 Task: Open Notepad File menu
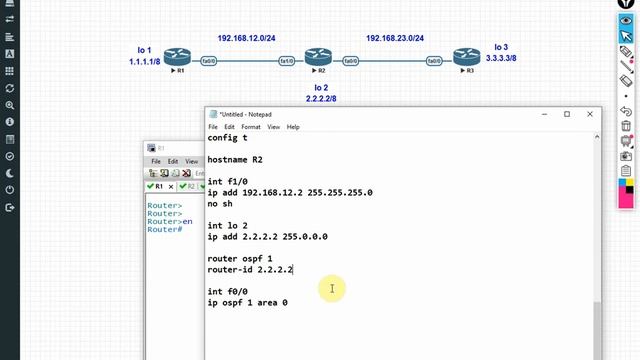[x=213, y=127]
